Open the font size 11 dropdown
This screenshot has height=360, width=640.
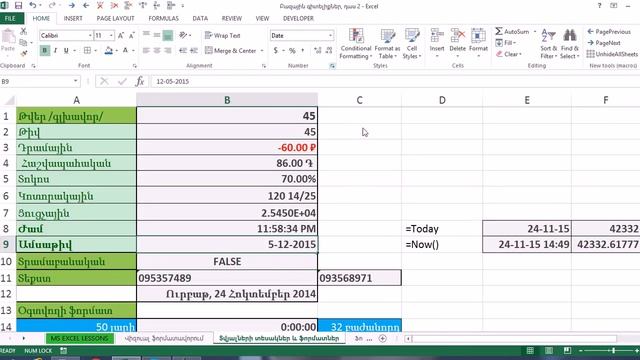(111, 36)
